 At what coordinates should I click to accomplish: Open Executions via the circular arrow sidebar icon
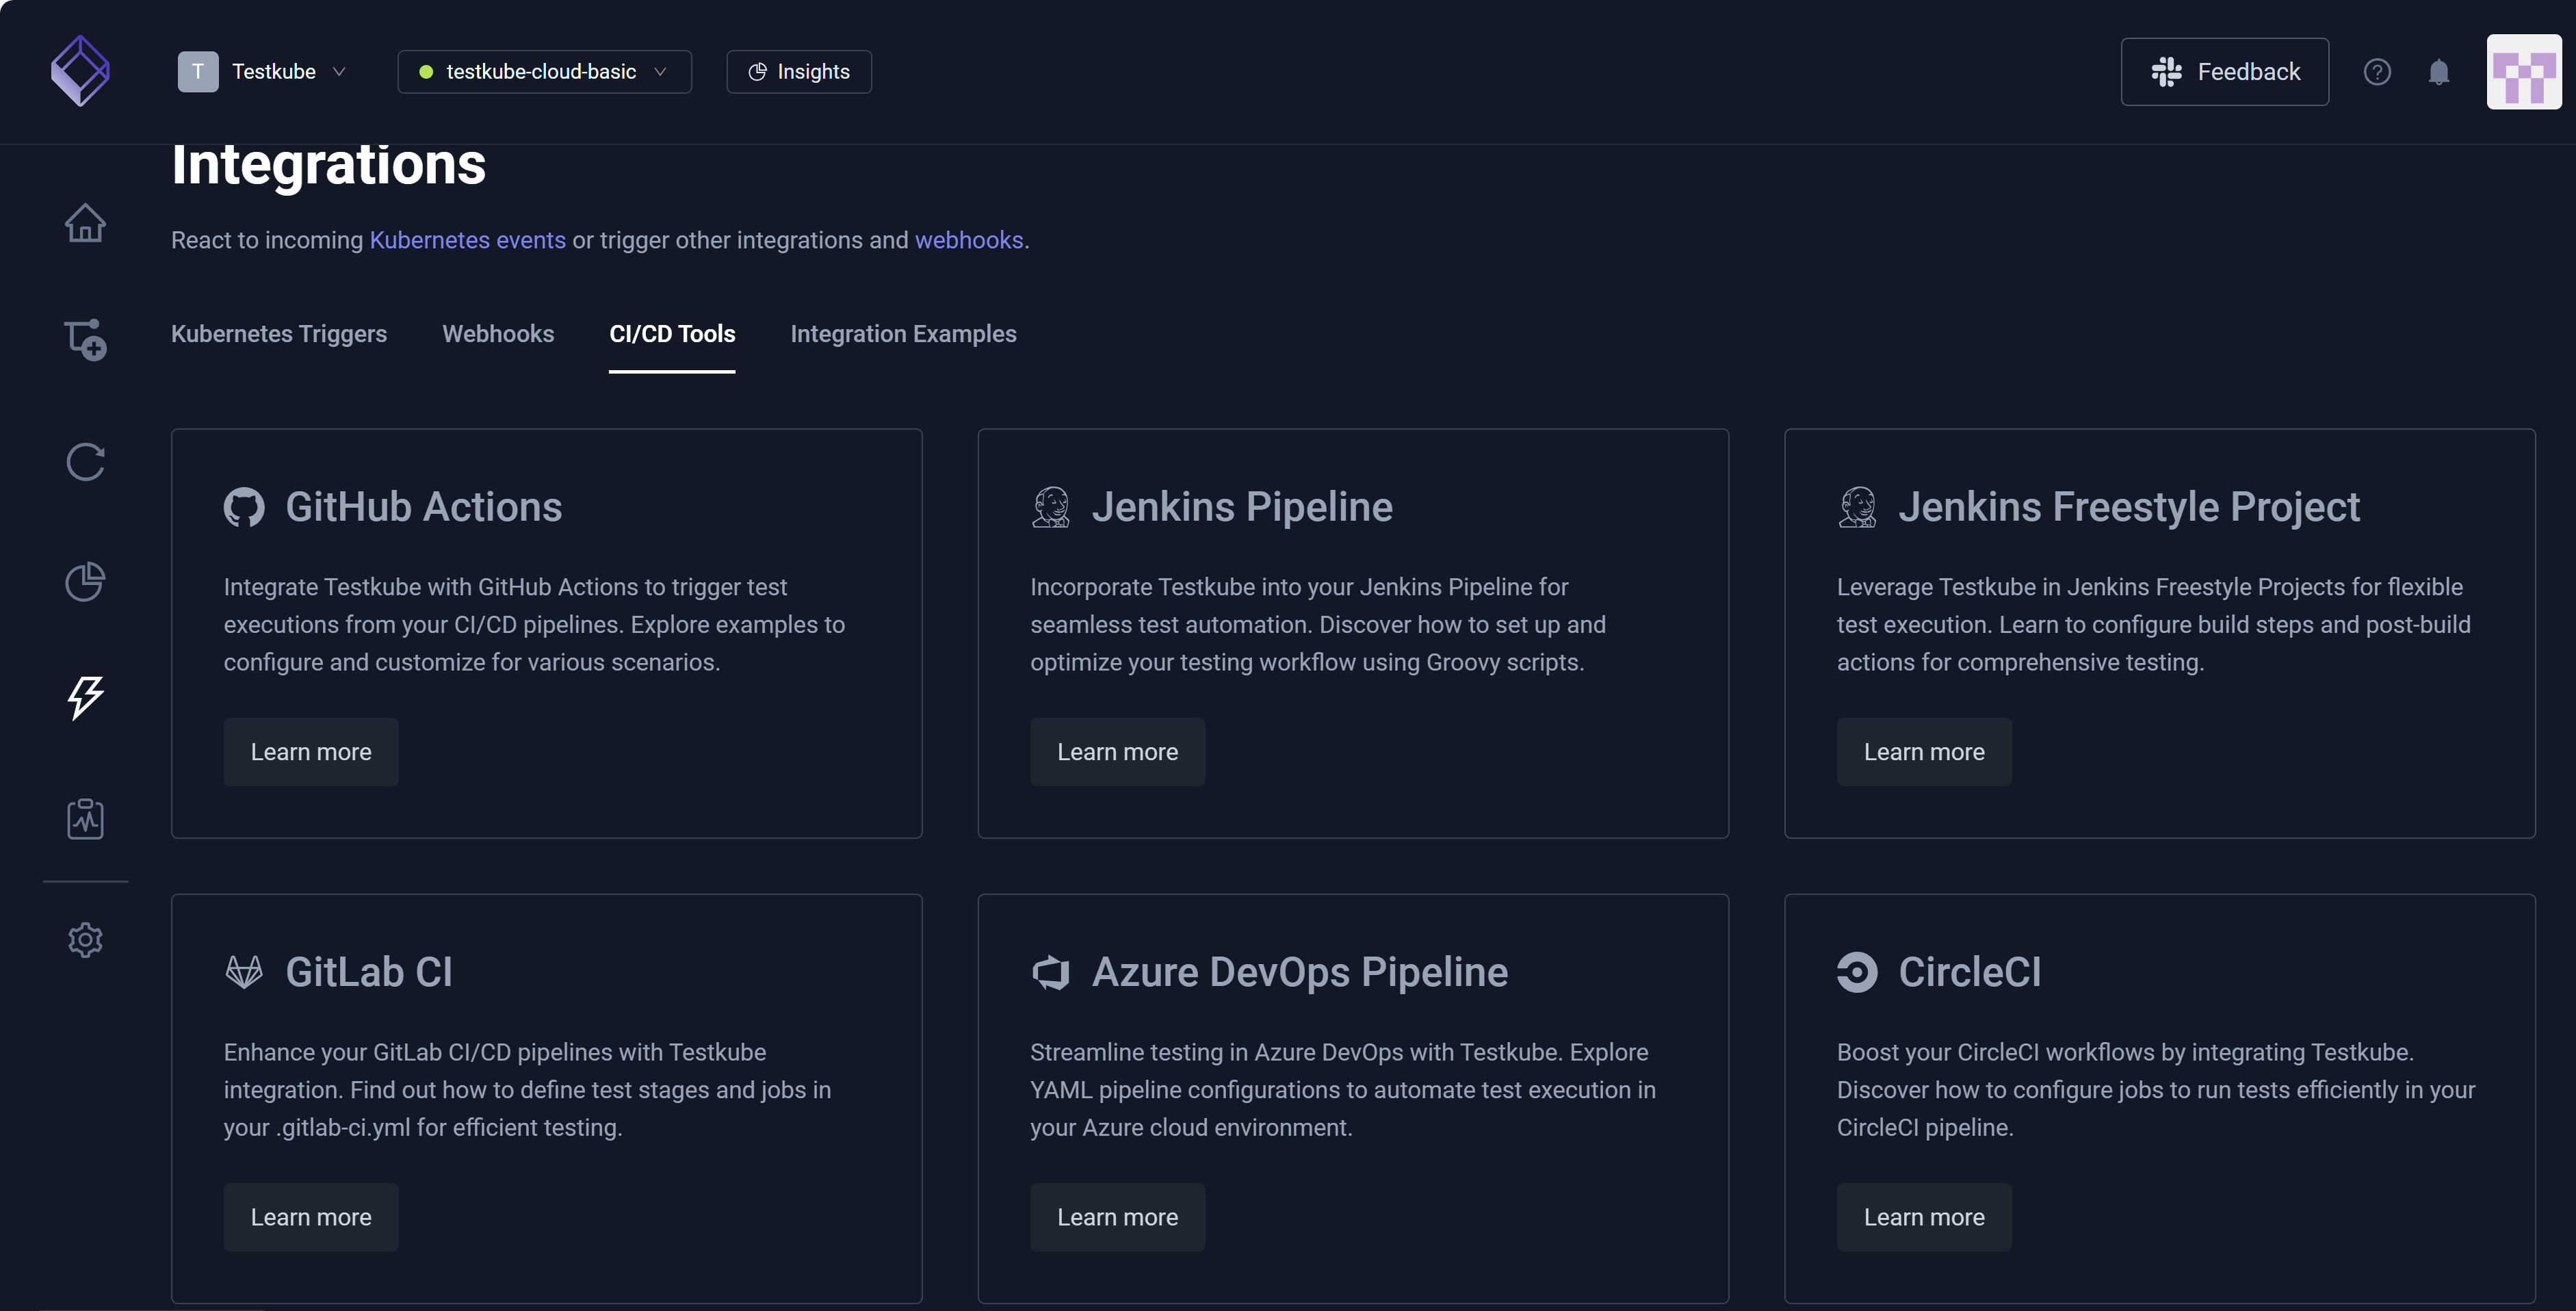tap(85, 461)
